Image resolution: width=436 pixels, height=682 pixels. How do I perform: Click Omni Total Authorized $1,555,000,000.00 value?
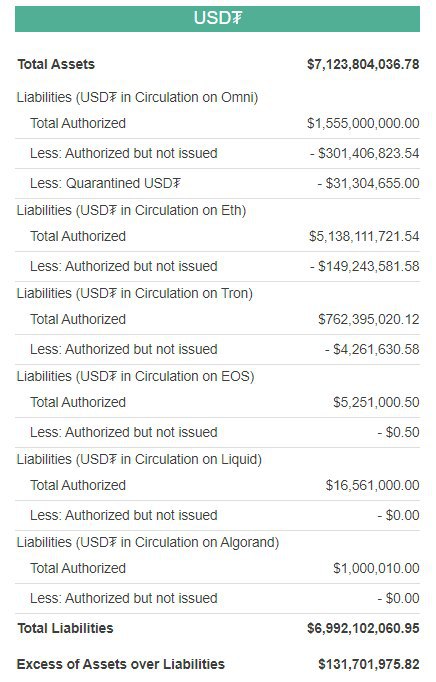363,123
